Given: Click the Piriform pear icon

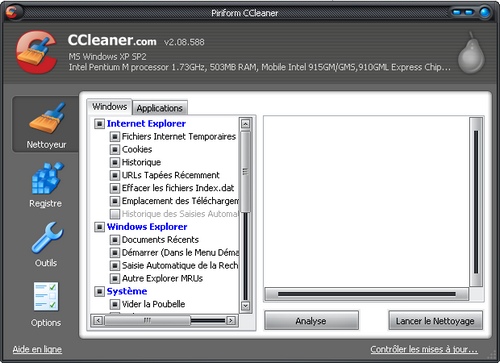Looking at the screenshot, I should pos(471,53).
